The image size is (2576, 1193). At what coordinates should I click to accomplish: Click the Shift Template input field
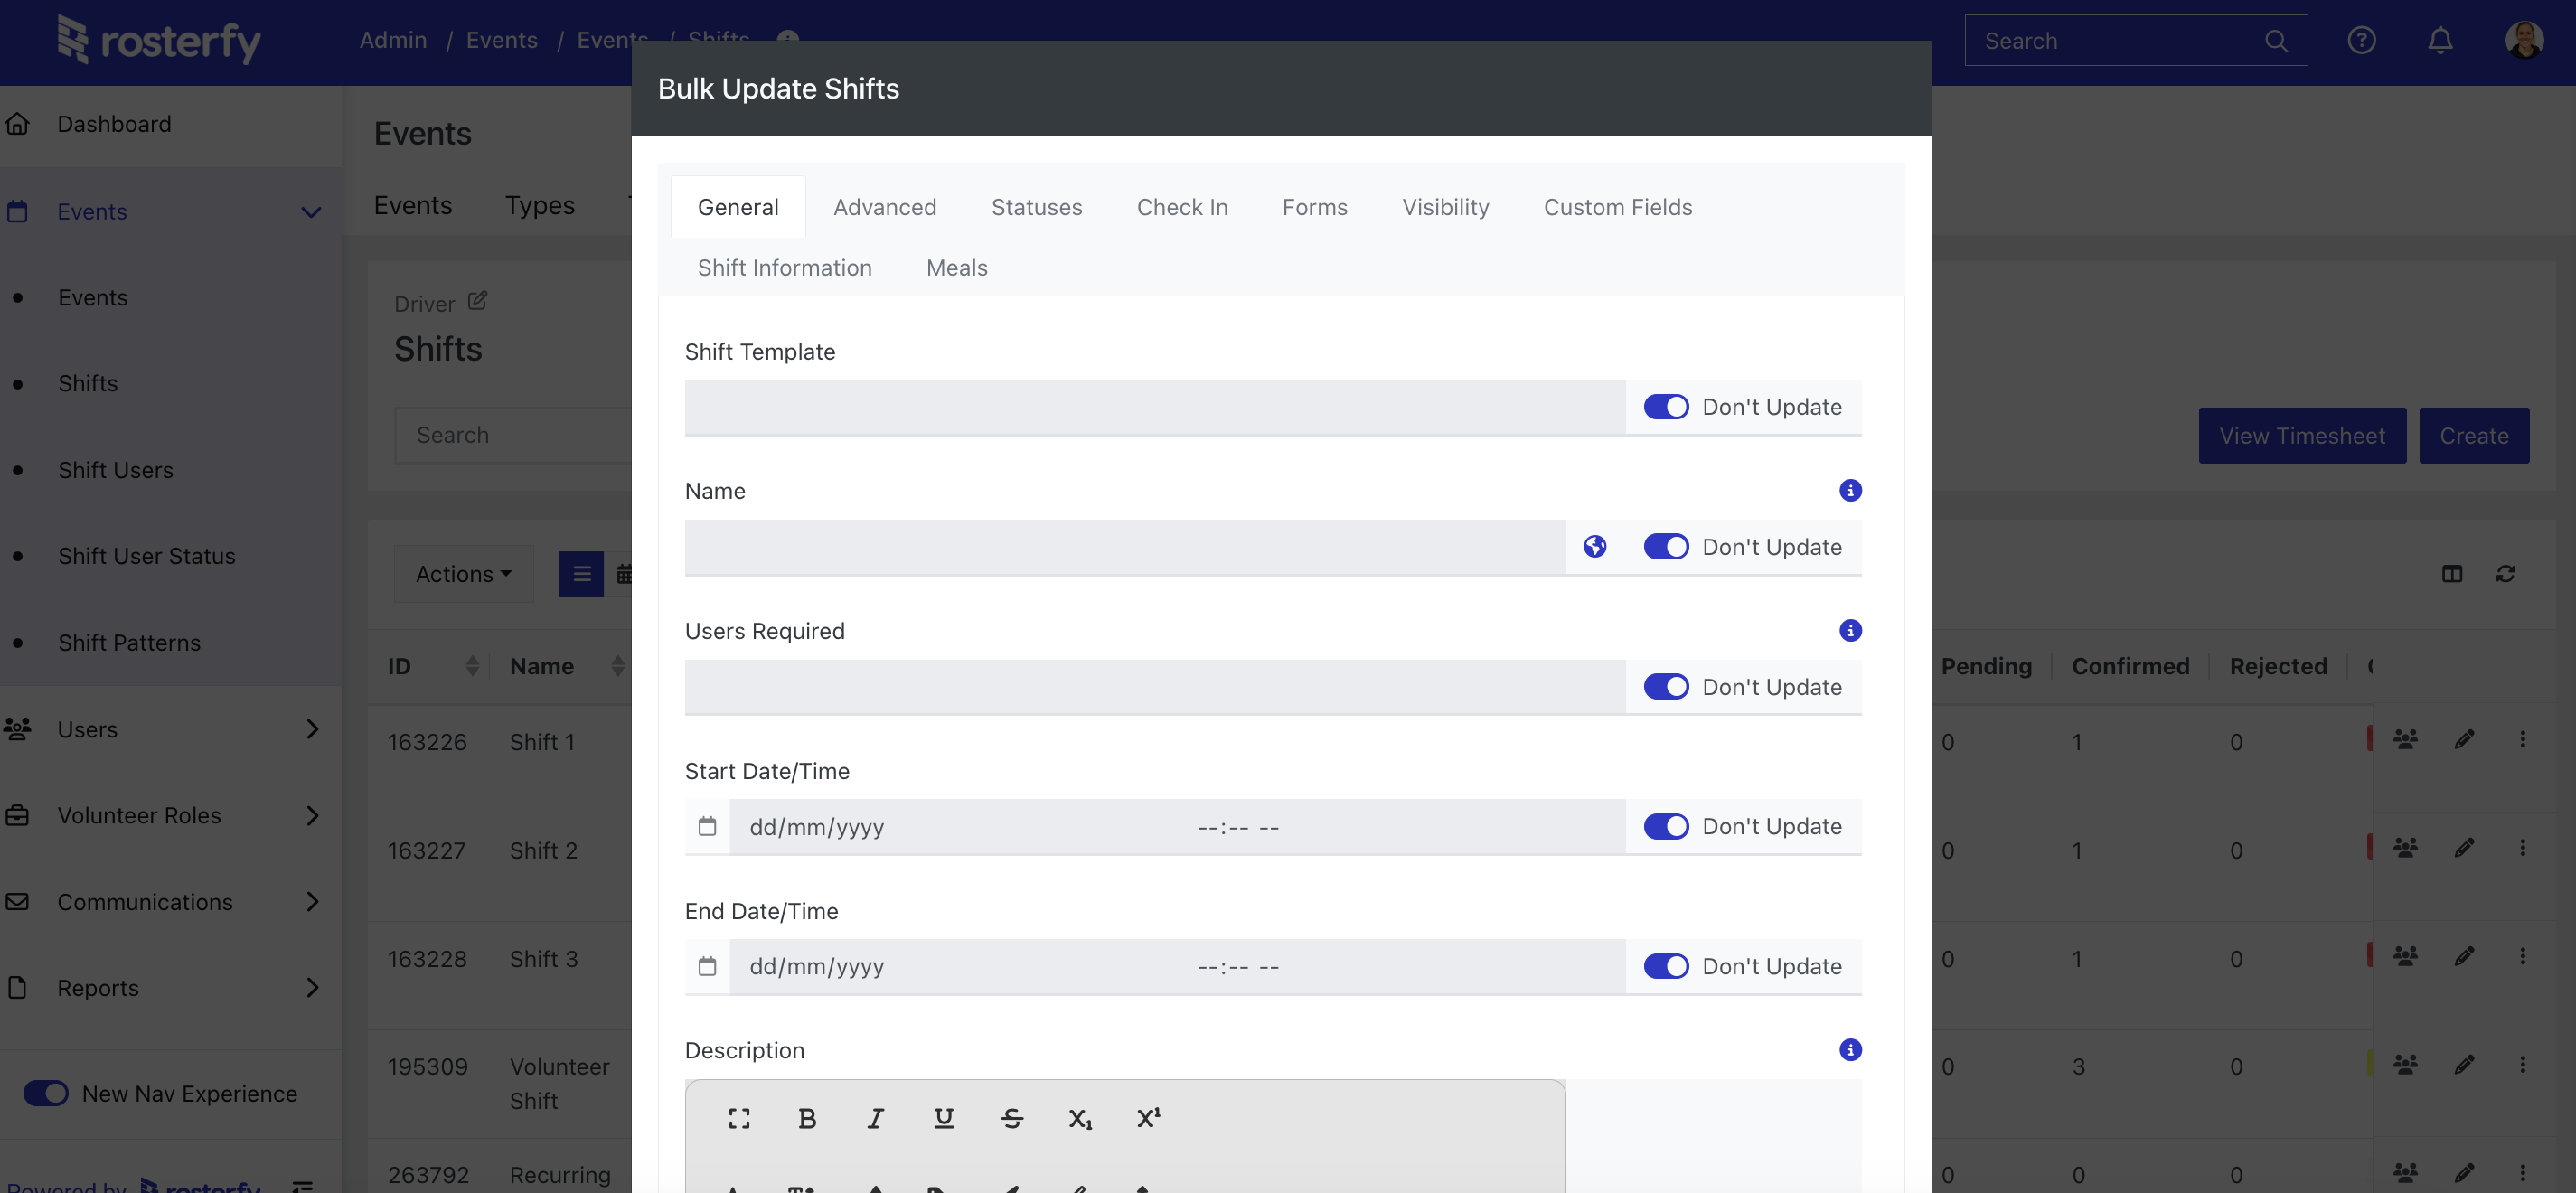tap(1155, 407)
